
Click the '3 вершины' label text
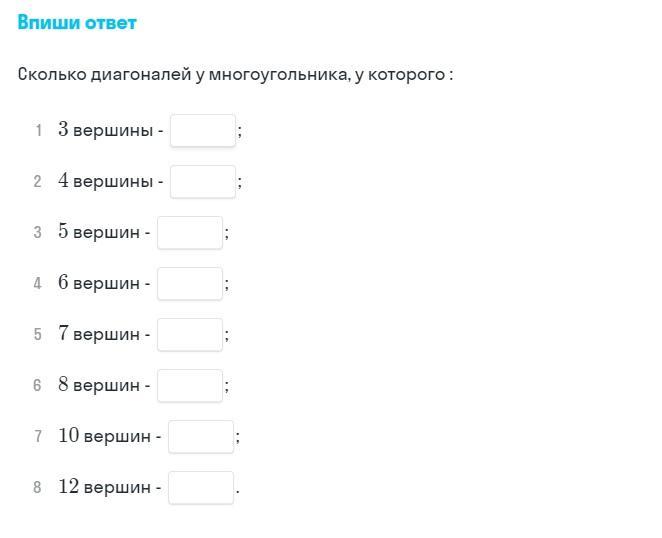coord(106,130)
